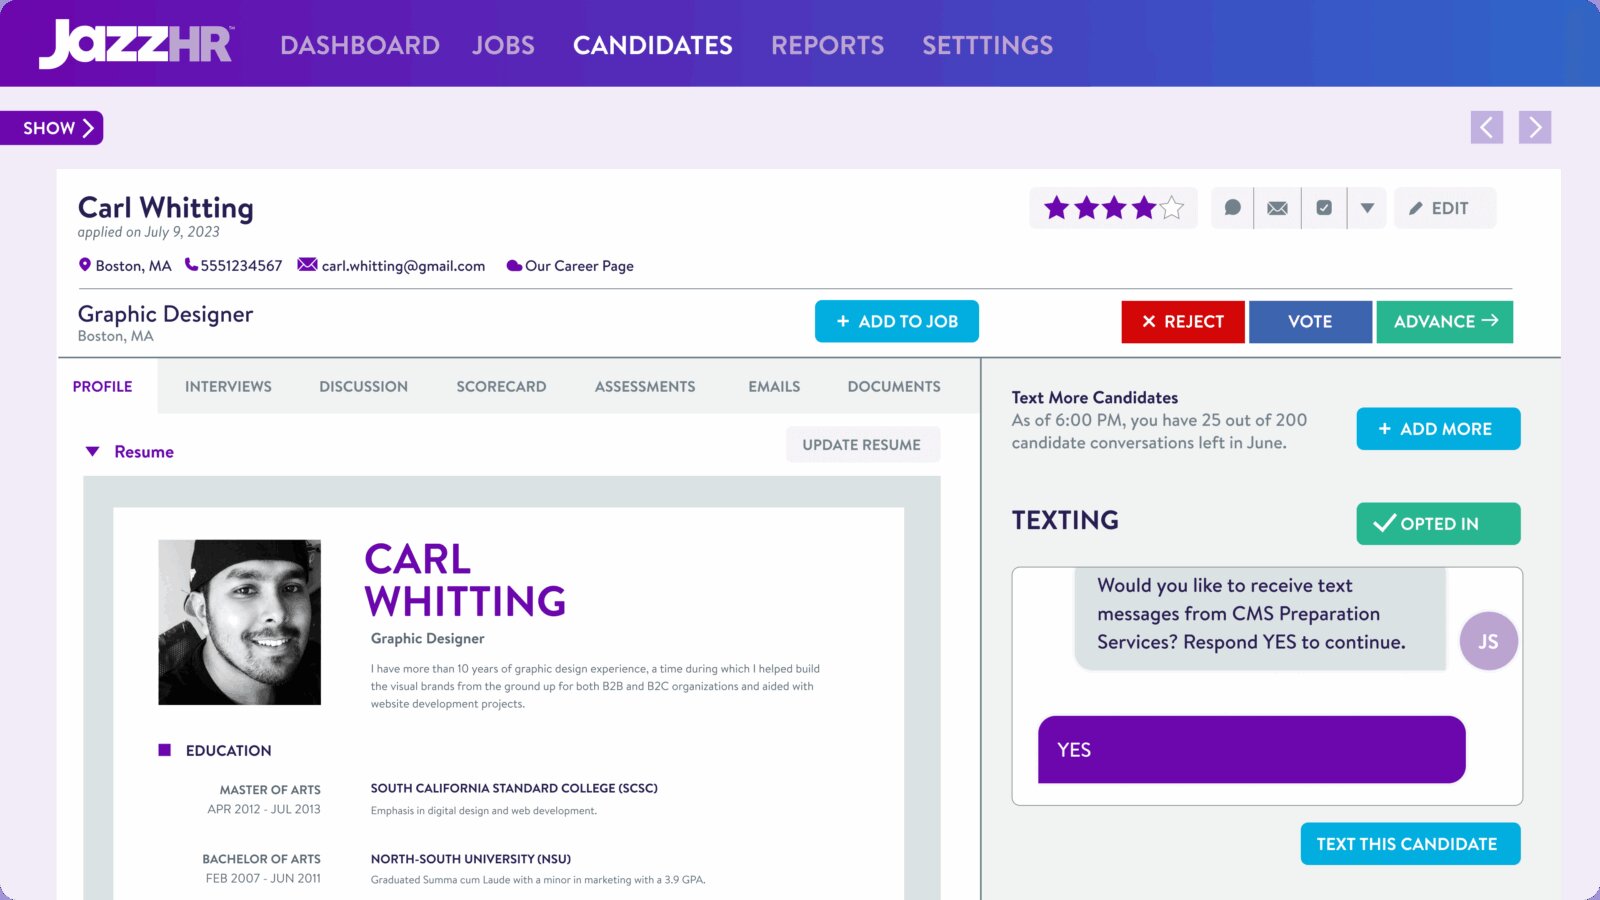
Task: Open the Reports menu
Action: (x=827, y=45)
